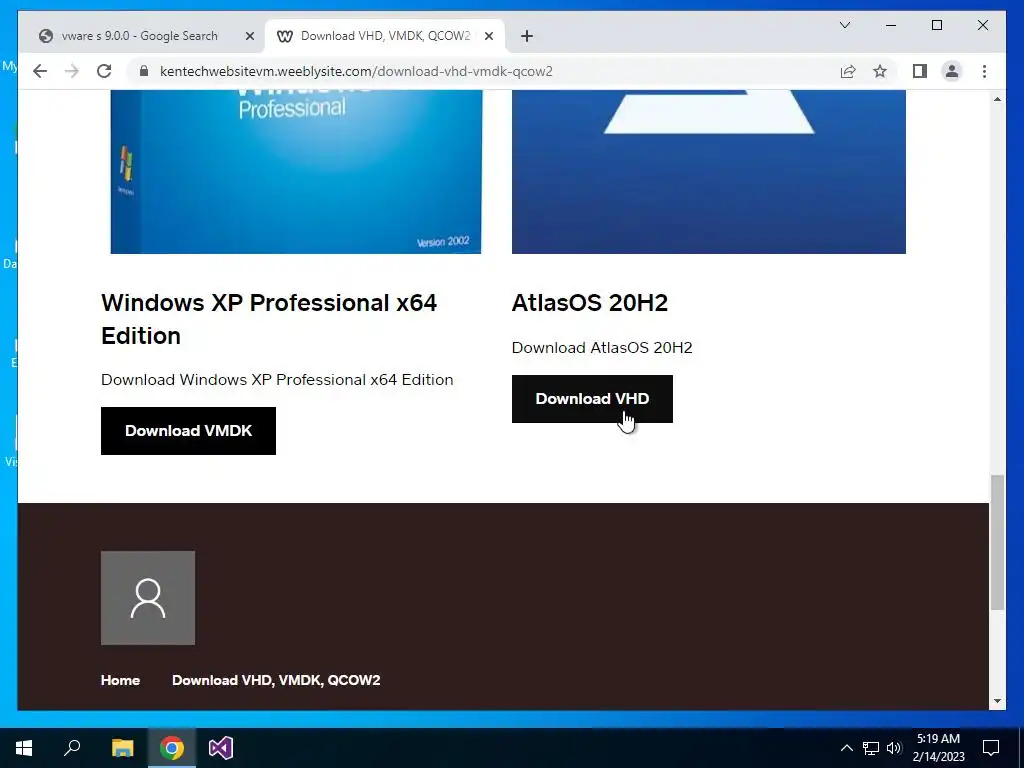
Task: Bookmark this page with the star
Action: click(x=880, y=71)
